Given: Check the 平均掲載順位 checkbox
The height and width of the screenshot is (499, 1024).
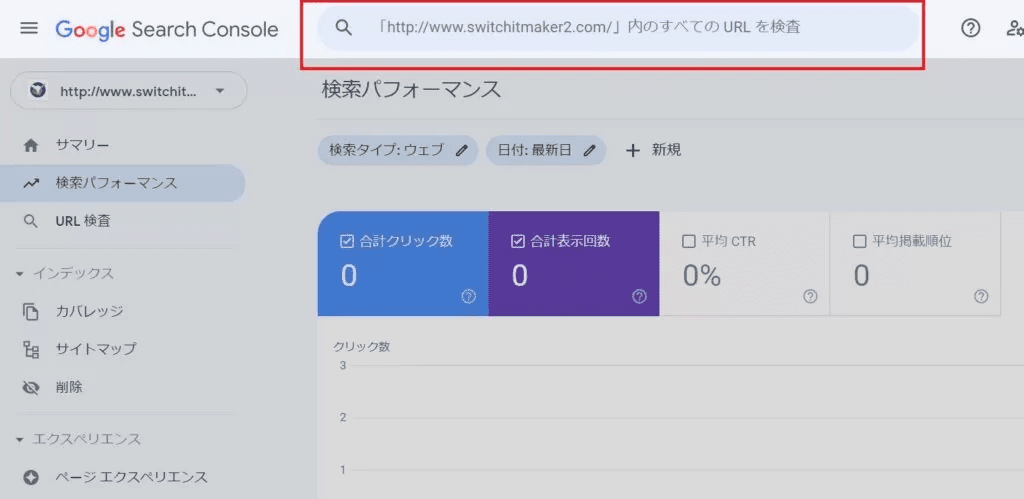Looking at the screenshot, I should pos(859,242).
